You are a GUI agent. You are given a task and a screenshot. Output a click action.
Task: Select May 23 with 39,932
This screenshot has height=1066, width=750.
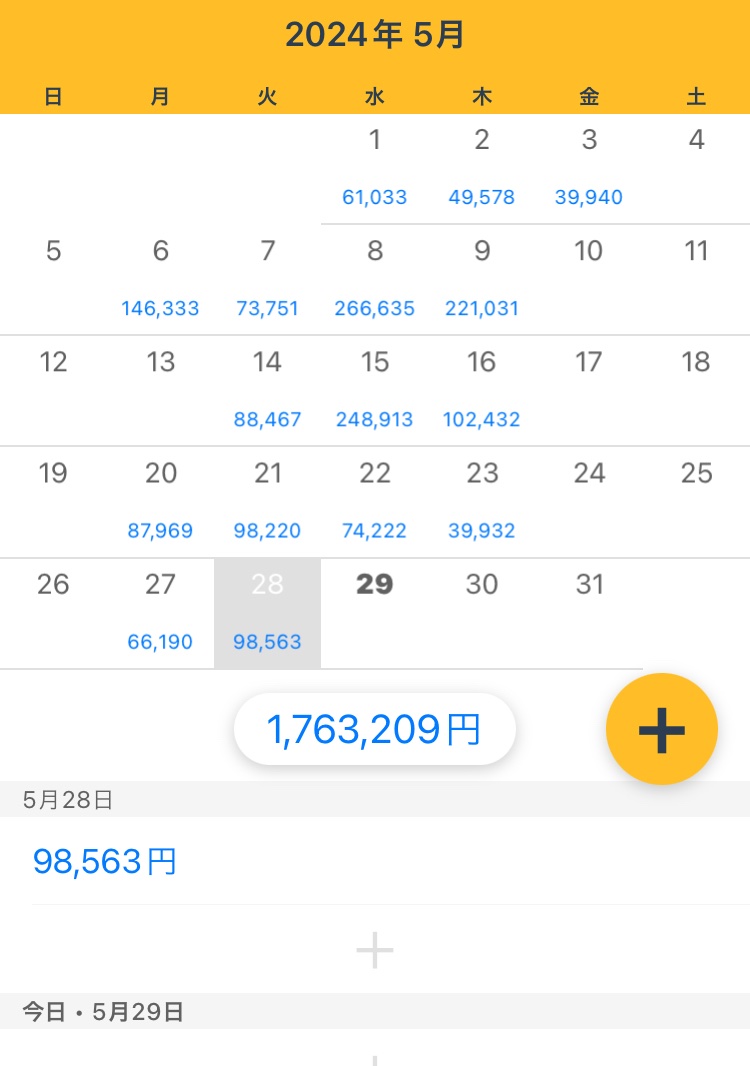(x=482, y=502)
